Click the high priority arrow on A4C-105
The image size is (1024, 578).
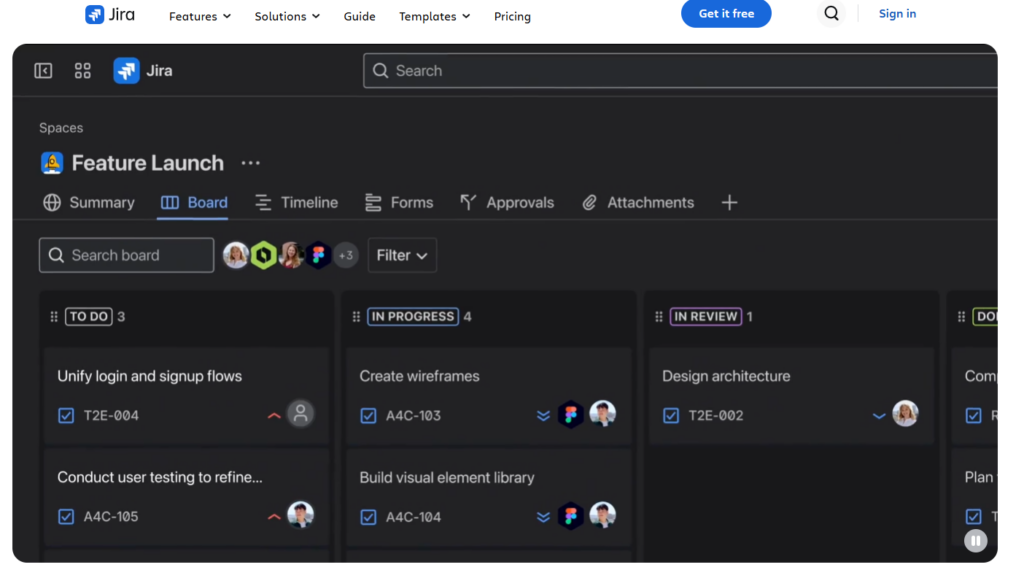[x=274, y=517]
